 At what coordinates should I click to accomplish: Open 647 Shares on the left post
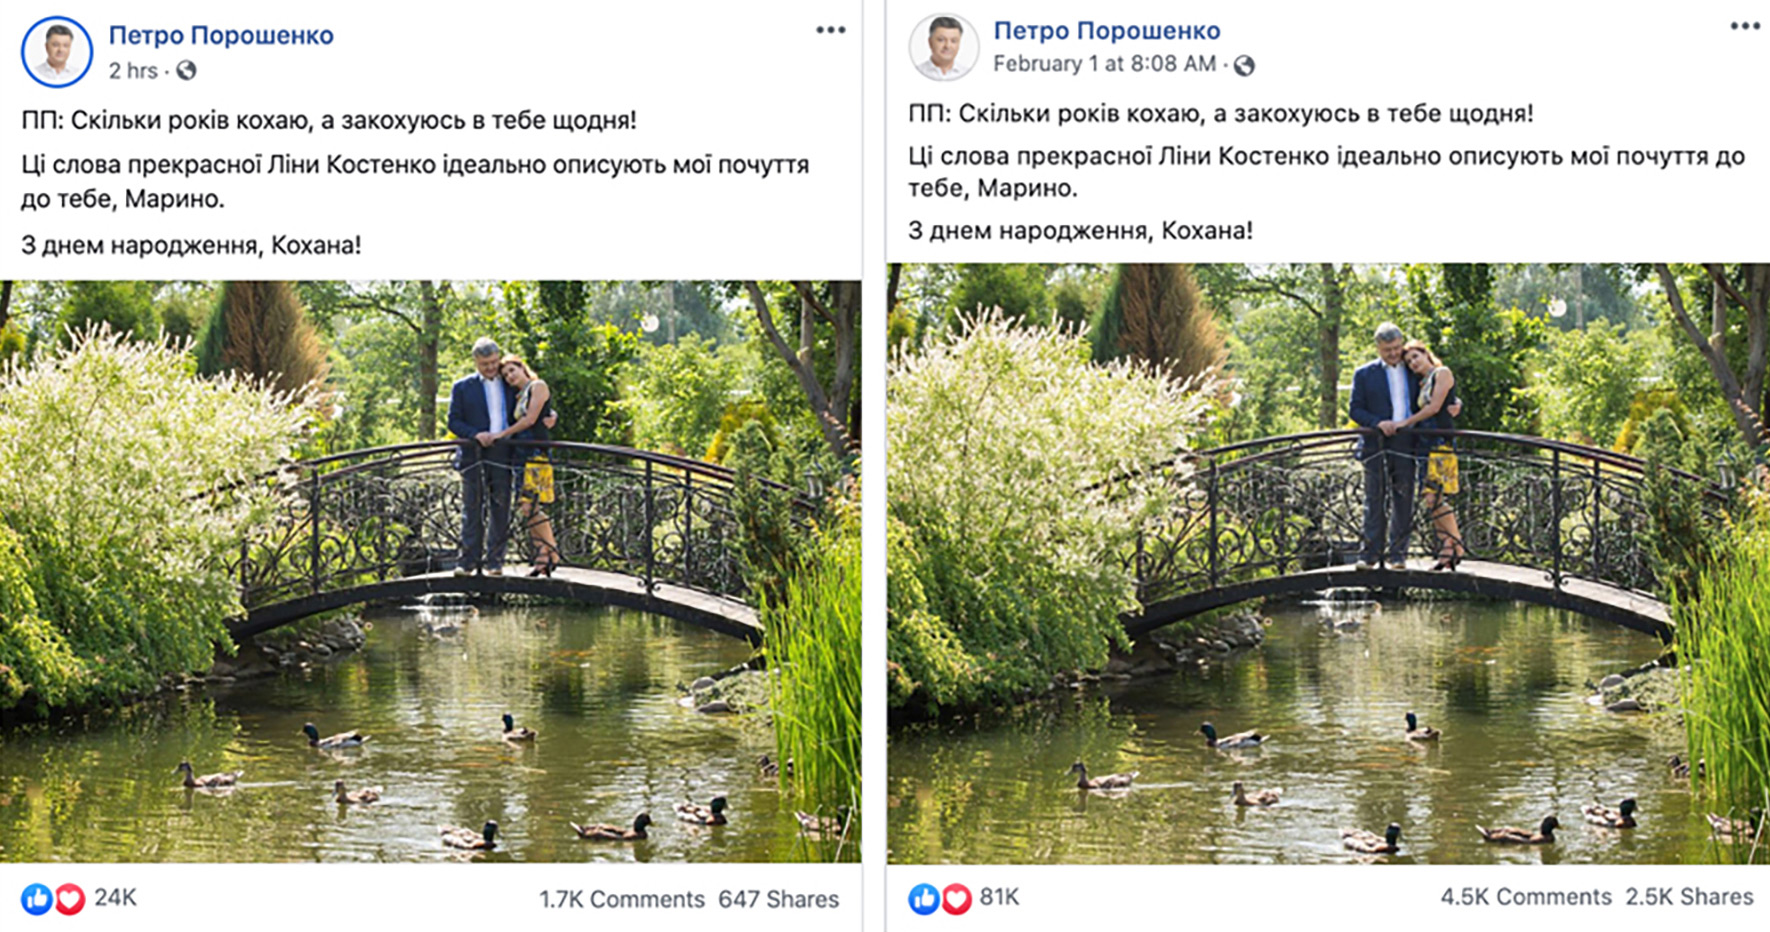[x=778, y=899]
